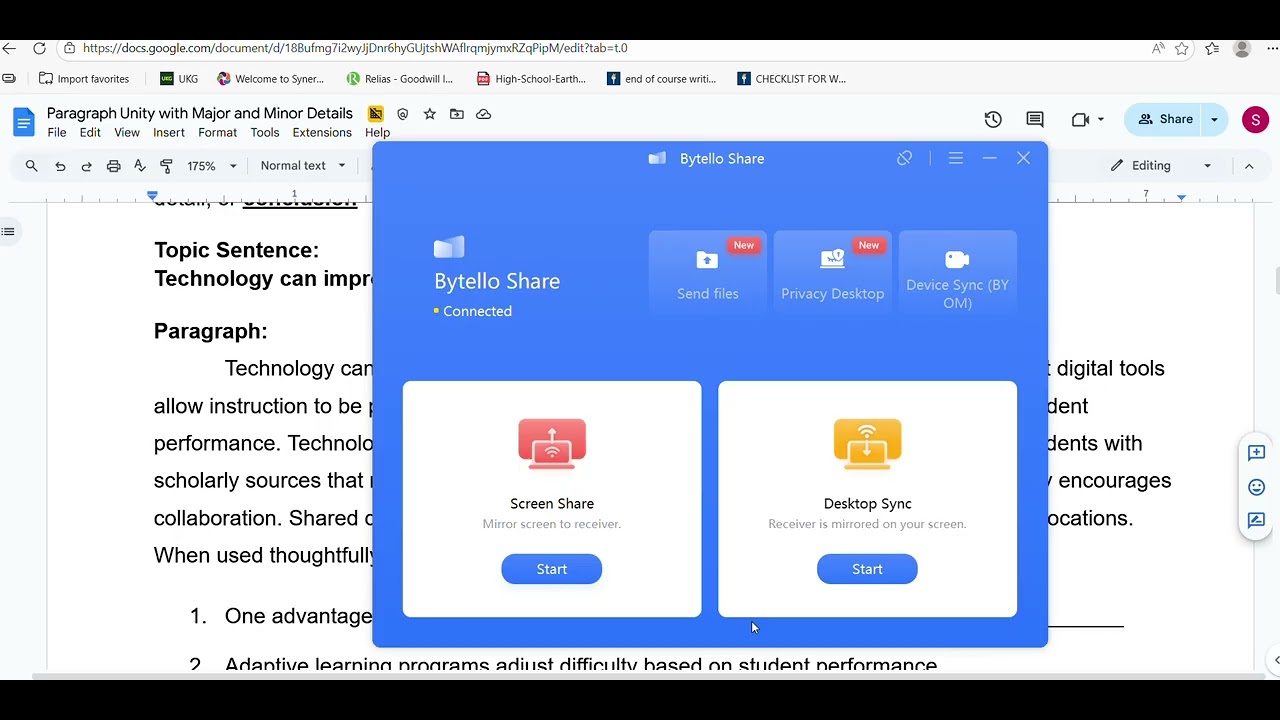The width and height of the screenshot is (1280, 720).
Task: Open the Edit menu
Action: (x=90, y=132)
